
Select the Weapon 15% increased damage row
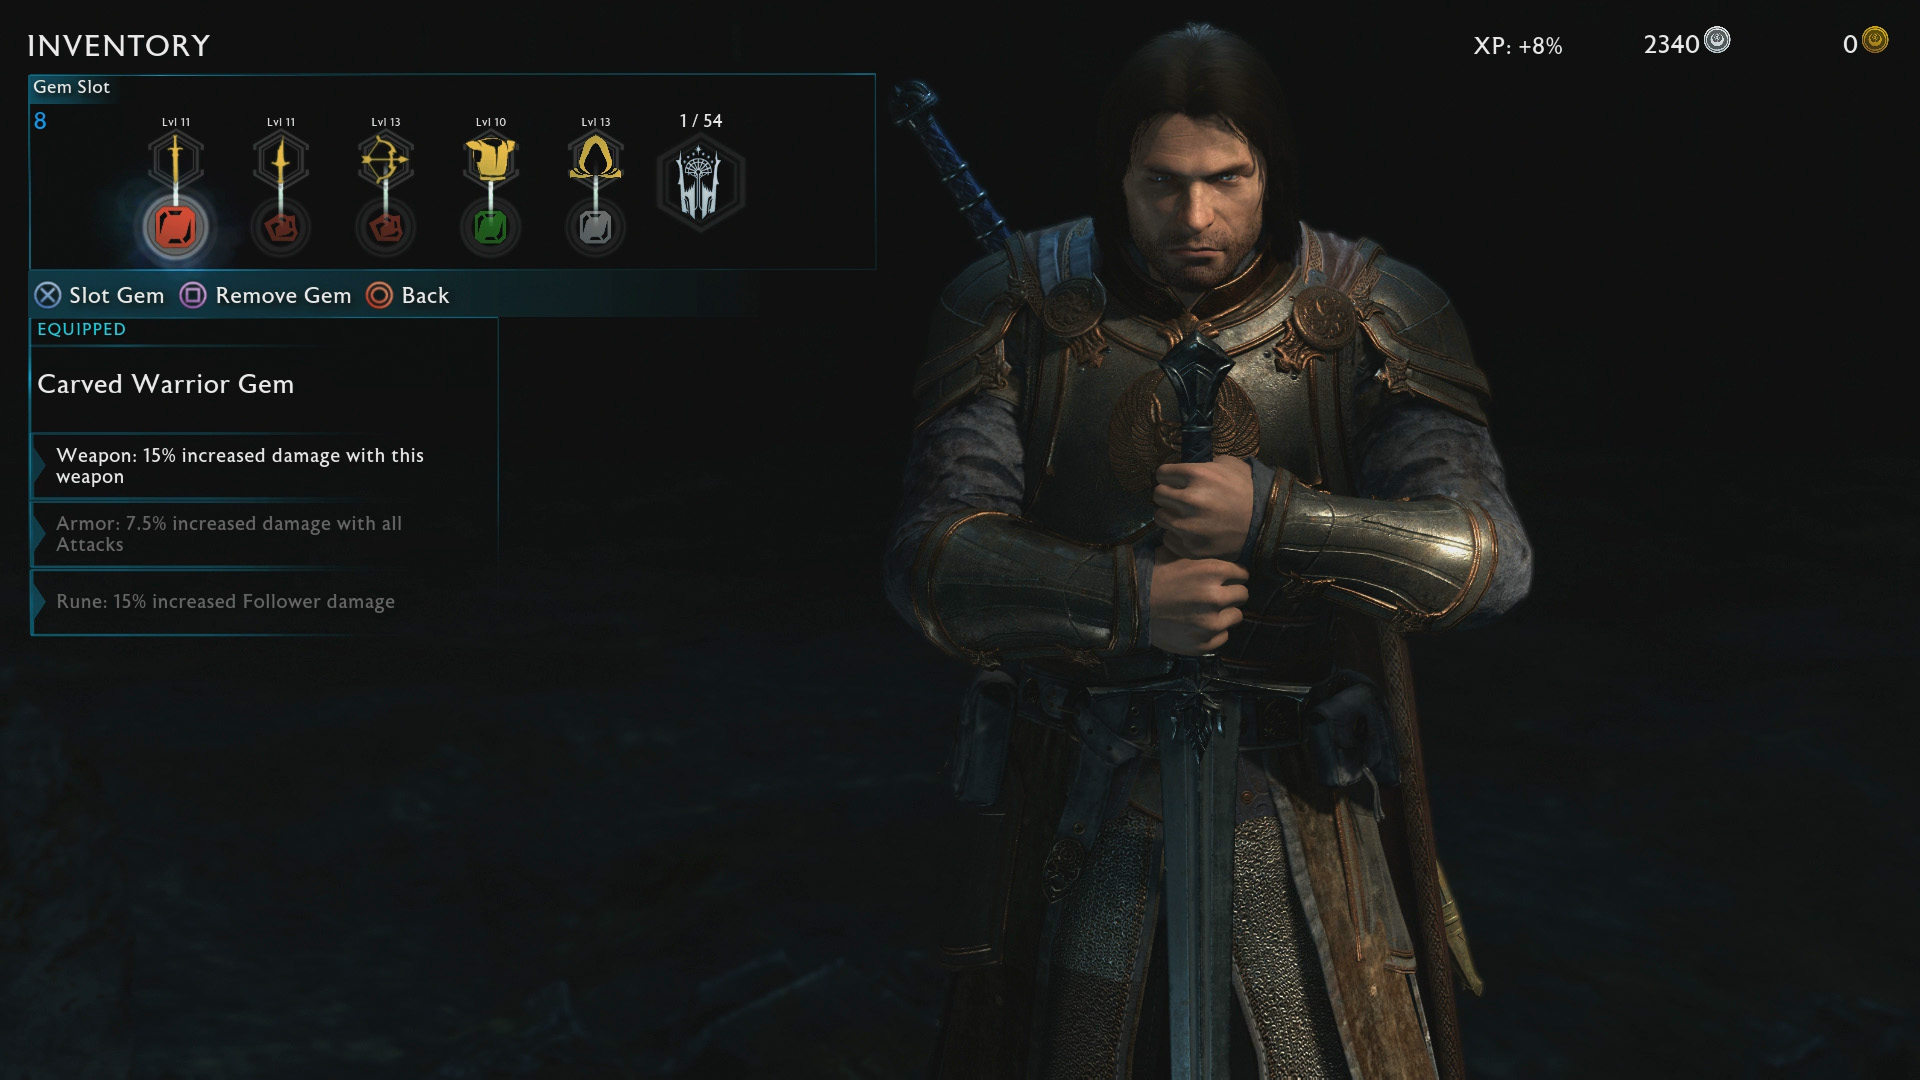(264, 466)
